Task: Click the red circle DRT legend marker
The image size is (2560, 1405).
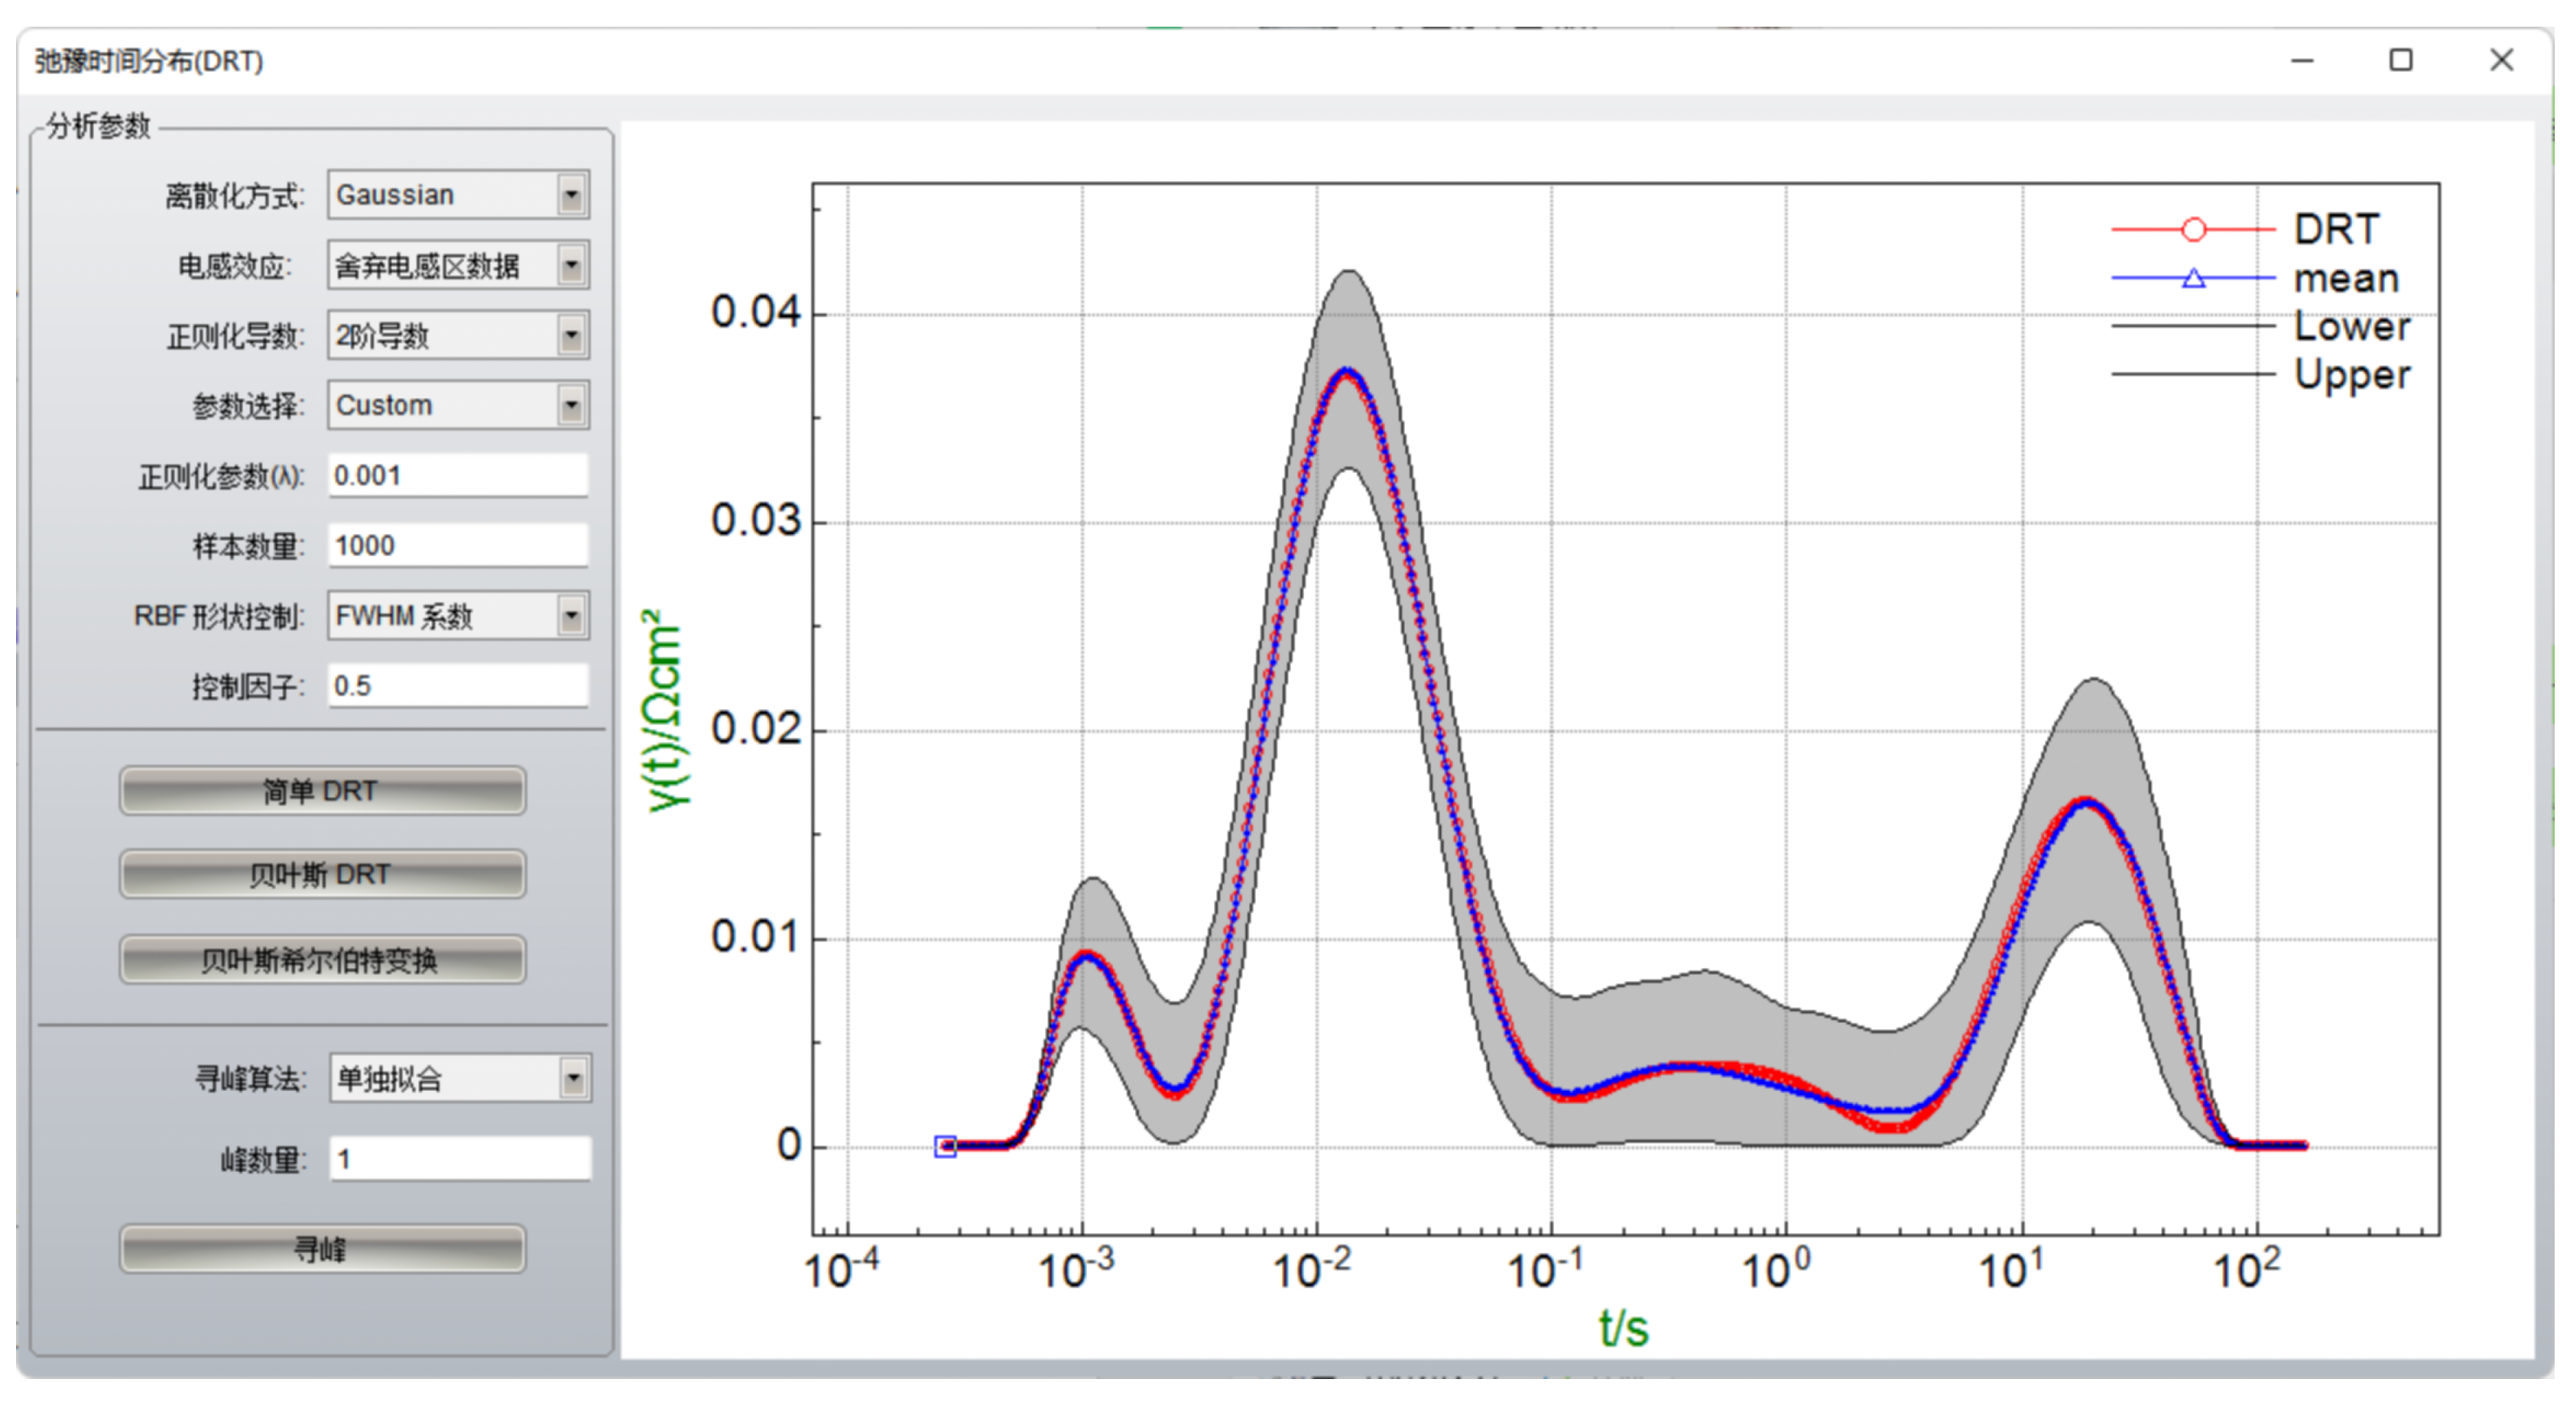Action: pos(2192,230)
